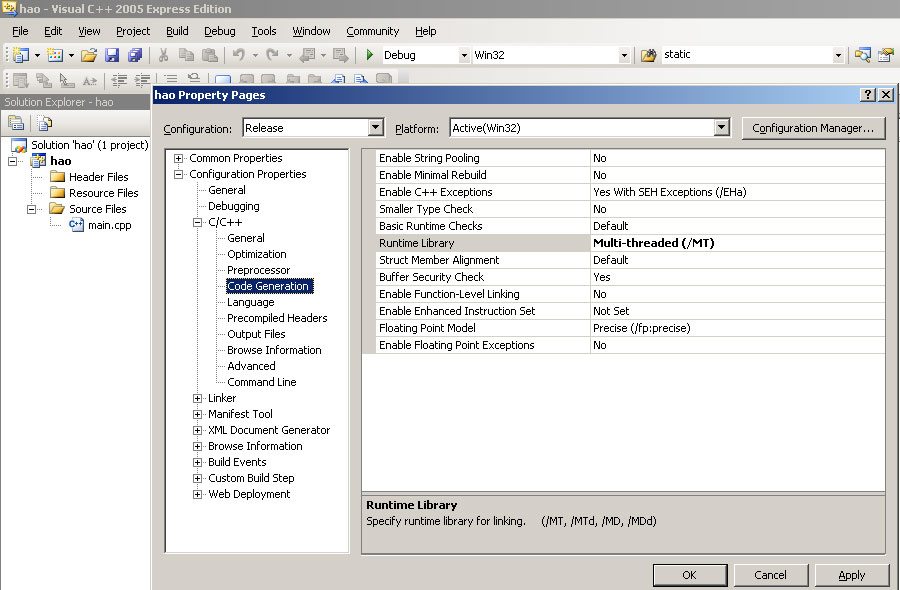Open the Community menu
Image resolution: width=900 pixels, height=590 pixels.
[373, 31]
